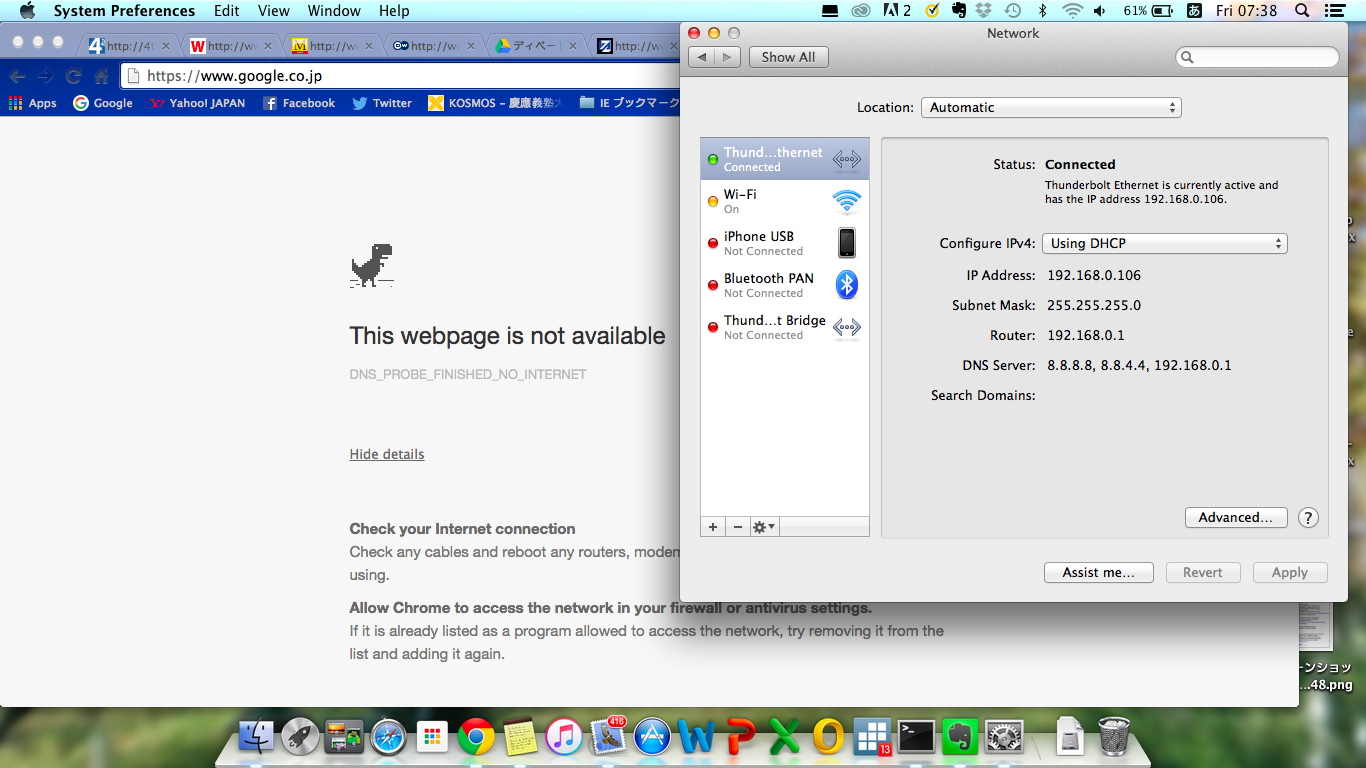Go back using Chrome's back arrow
Screen dimensions: 1366x768
pos(17,76)
